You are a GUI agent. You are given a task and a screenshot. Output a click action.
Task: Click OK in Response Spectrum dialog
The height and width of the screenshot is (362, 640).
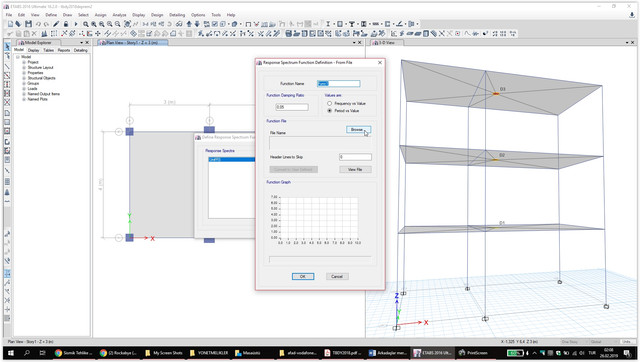303,276
